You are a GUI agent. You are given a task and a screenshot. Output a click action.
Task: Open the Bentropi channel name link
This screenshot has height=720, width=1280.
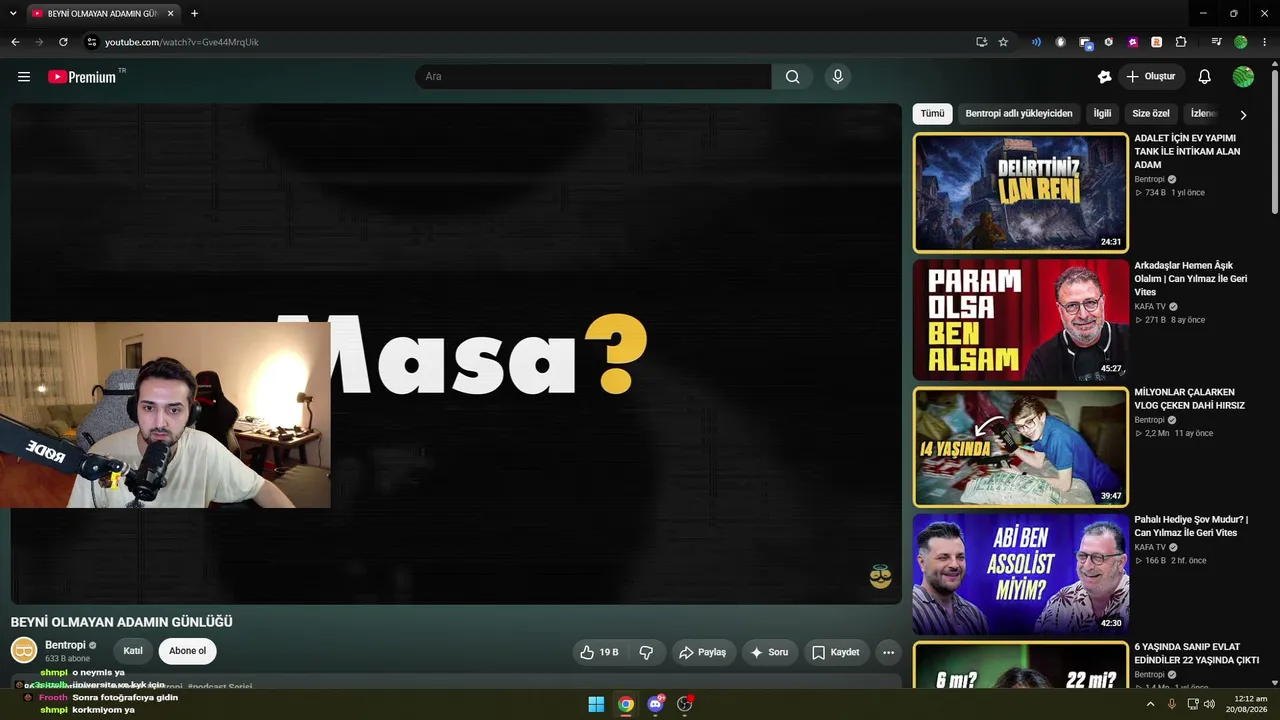(65, 645)
